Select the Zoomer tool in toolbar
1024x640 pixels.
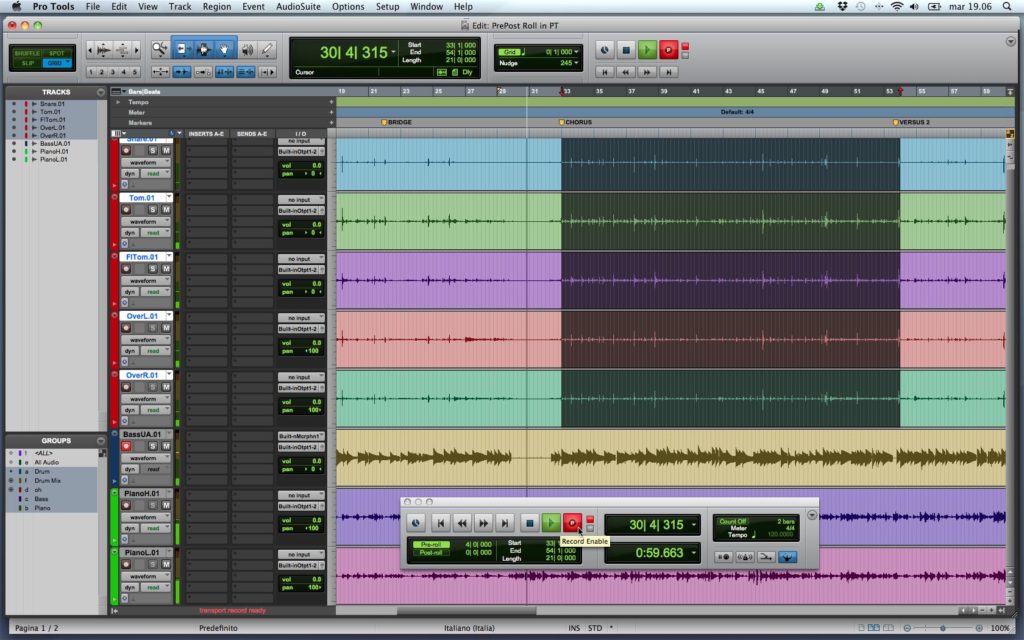point(159,50)
